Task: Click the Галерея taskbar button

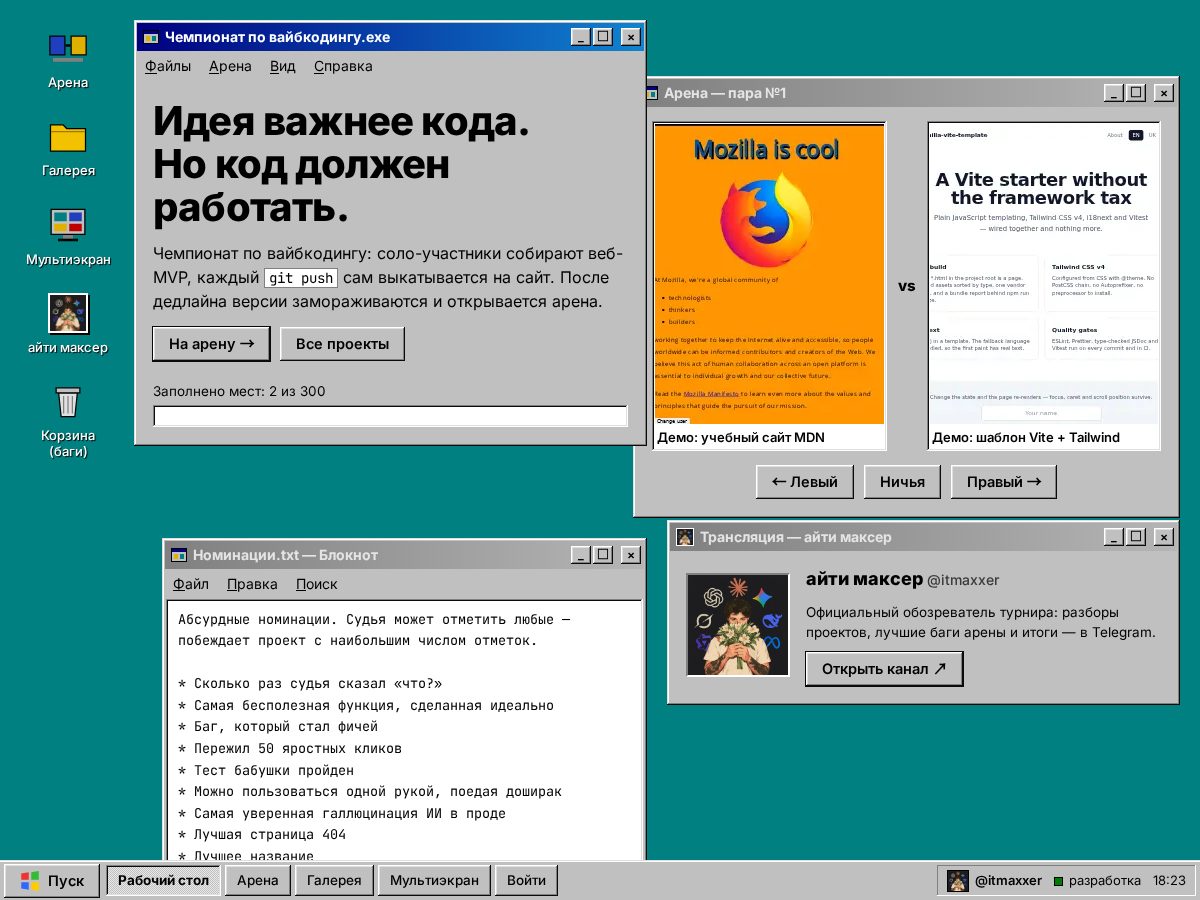Action: click(x=334, y=881)
